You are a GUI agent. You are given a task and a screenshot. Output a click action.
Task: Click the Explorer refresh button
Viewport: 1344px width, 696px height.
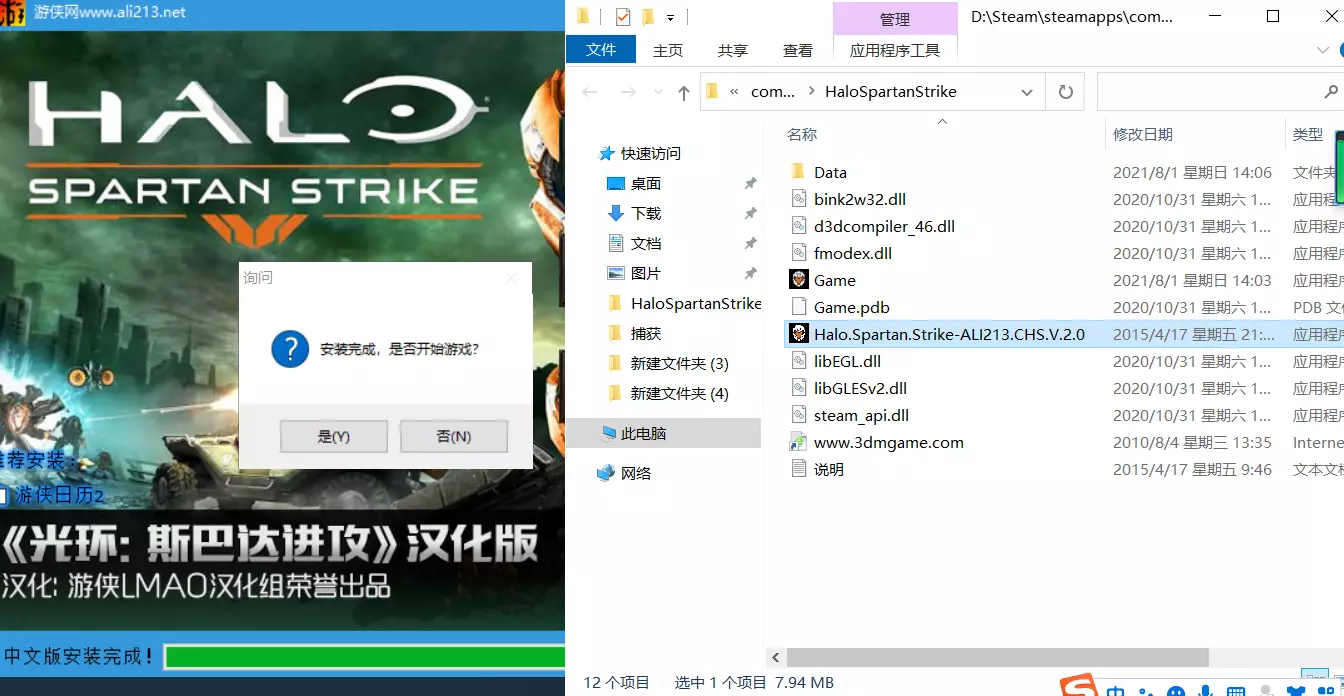coord(1066,92)
